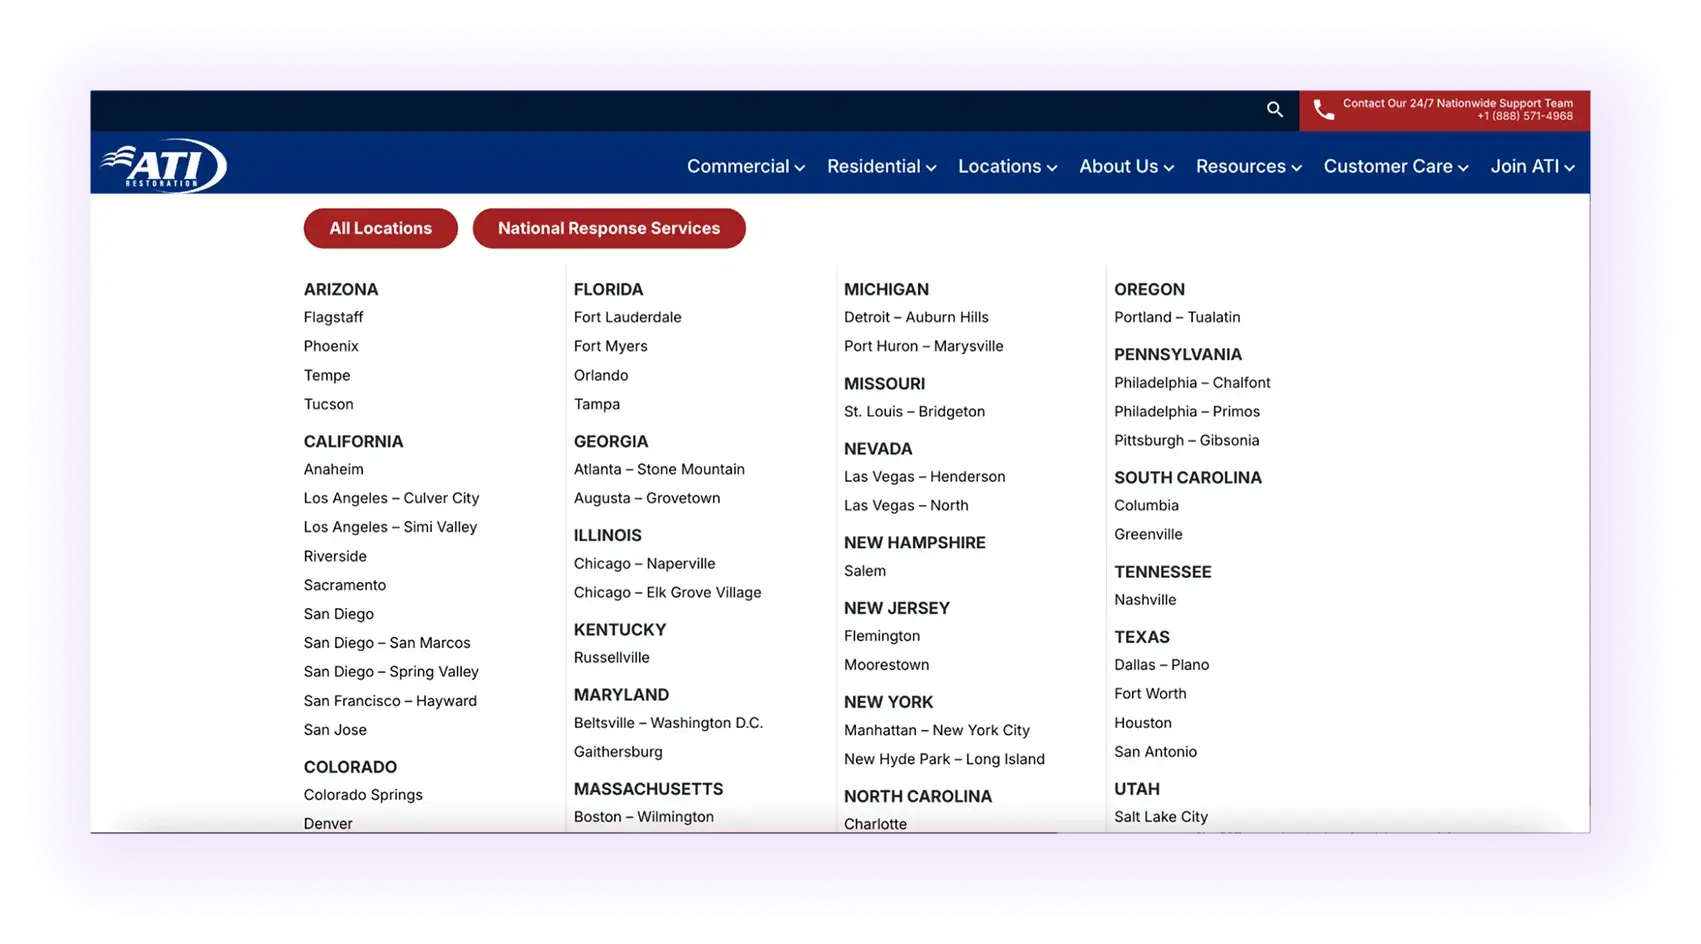
Task: Select the Salem location
Action: click(x=865, y=571)
